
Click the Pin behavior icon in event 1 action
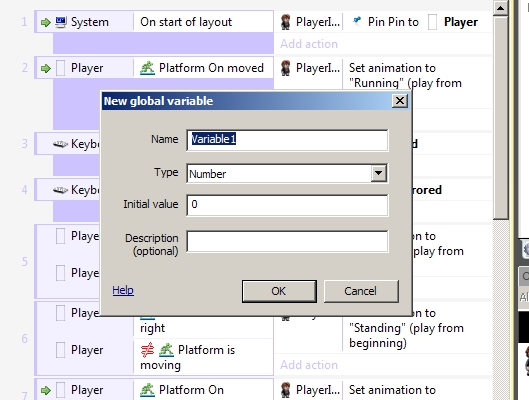pyautogui.click(x=357, y=21)
